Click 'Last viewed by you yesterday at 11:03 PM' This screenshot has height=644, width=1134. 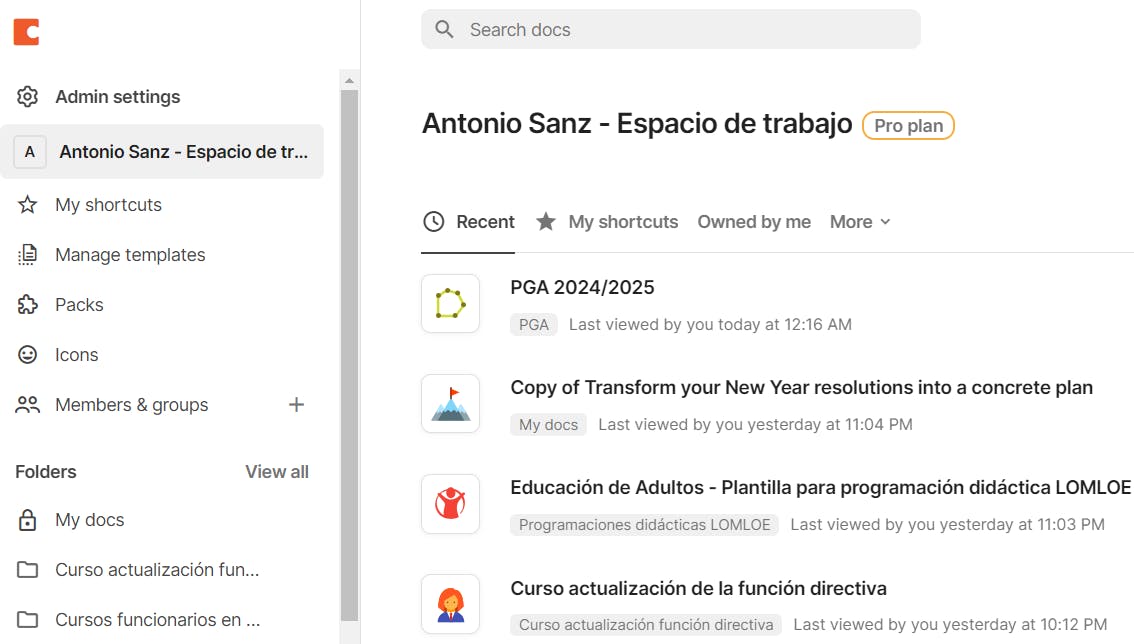coord(947,525)
